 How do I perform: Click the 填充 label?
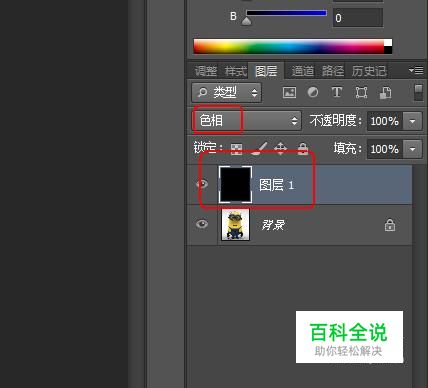pos(347,148)
